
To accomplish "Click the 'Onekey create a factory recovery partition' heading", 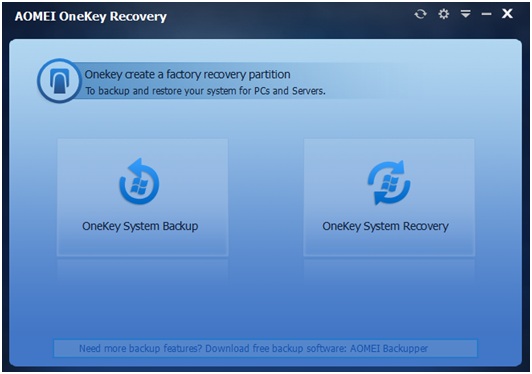I will tap(187, 74).
